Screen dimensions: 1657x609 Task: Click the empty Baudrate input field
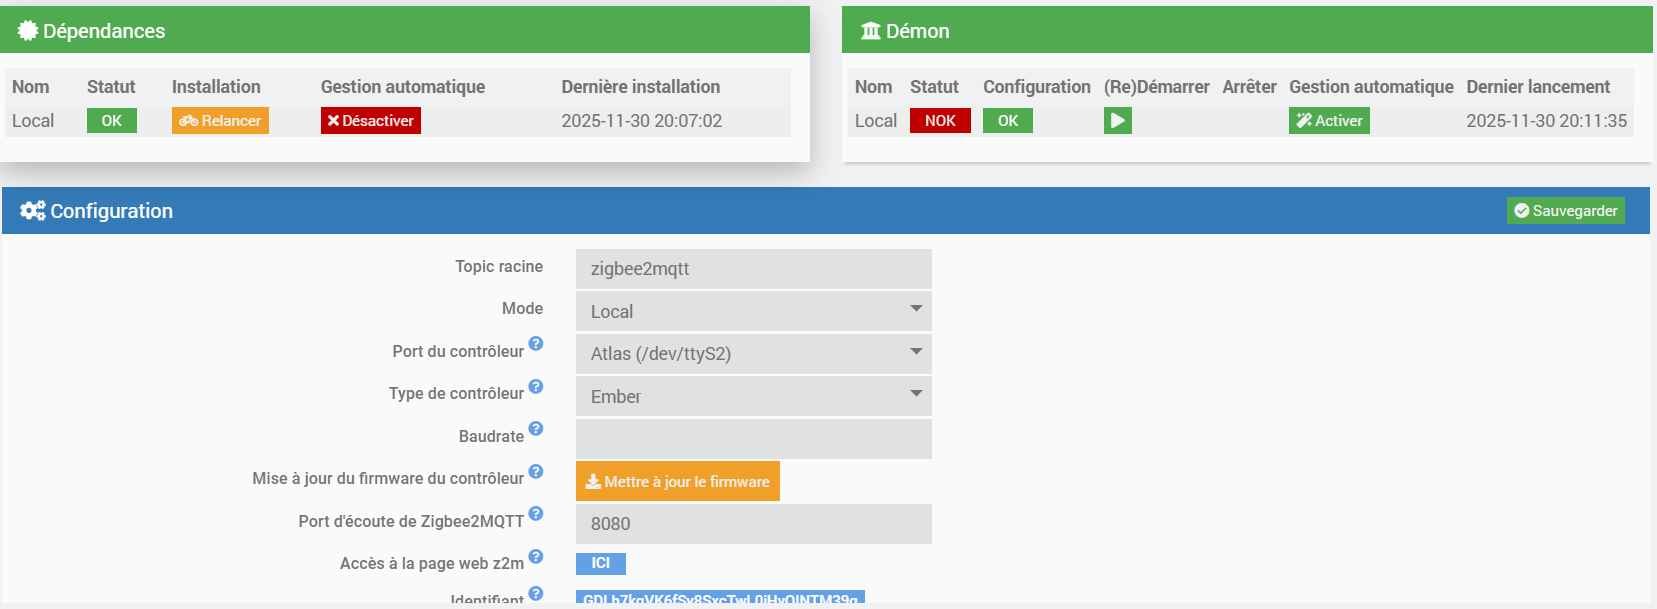click(754, 438)
